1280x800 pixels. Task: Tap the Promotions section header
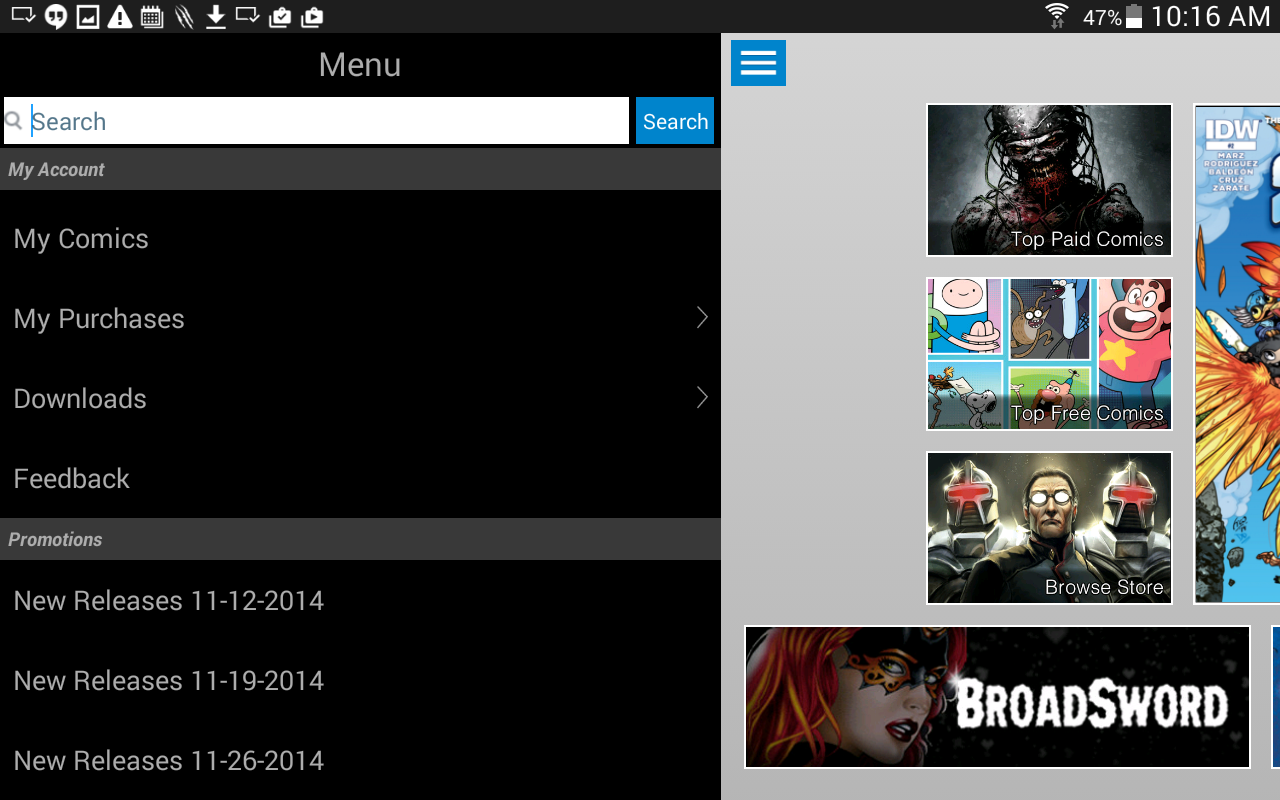click(x=360, y=540)
